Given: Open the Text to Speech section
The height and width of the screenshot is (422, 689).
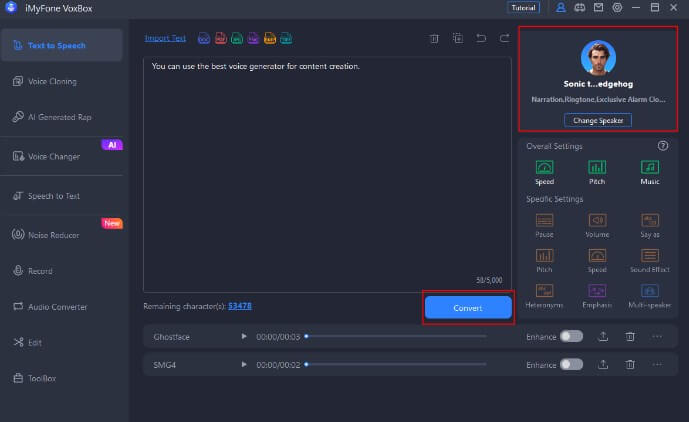Looking at the screenshot, I should point(62,45).
